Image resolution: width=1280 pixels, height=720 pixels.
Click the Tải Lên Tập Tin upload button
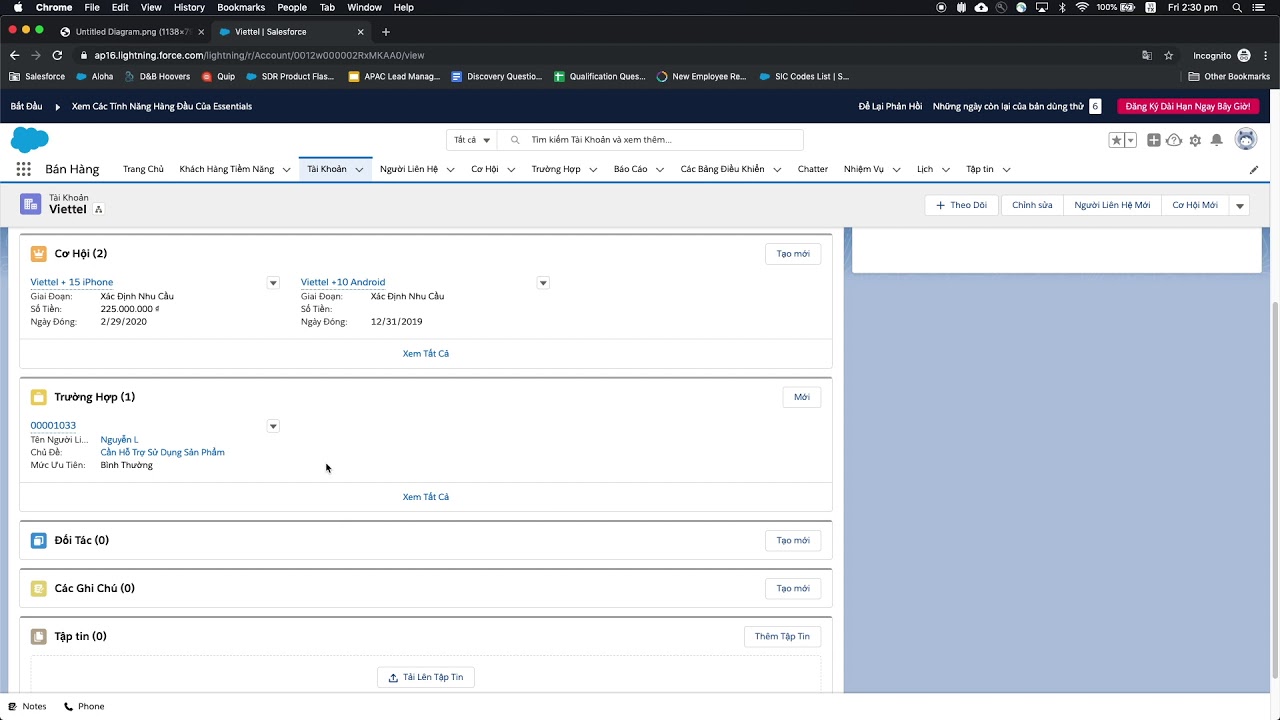point(426,677)
